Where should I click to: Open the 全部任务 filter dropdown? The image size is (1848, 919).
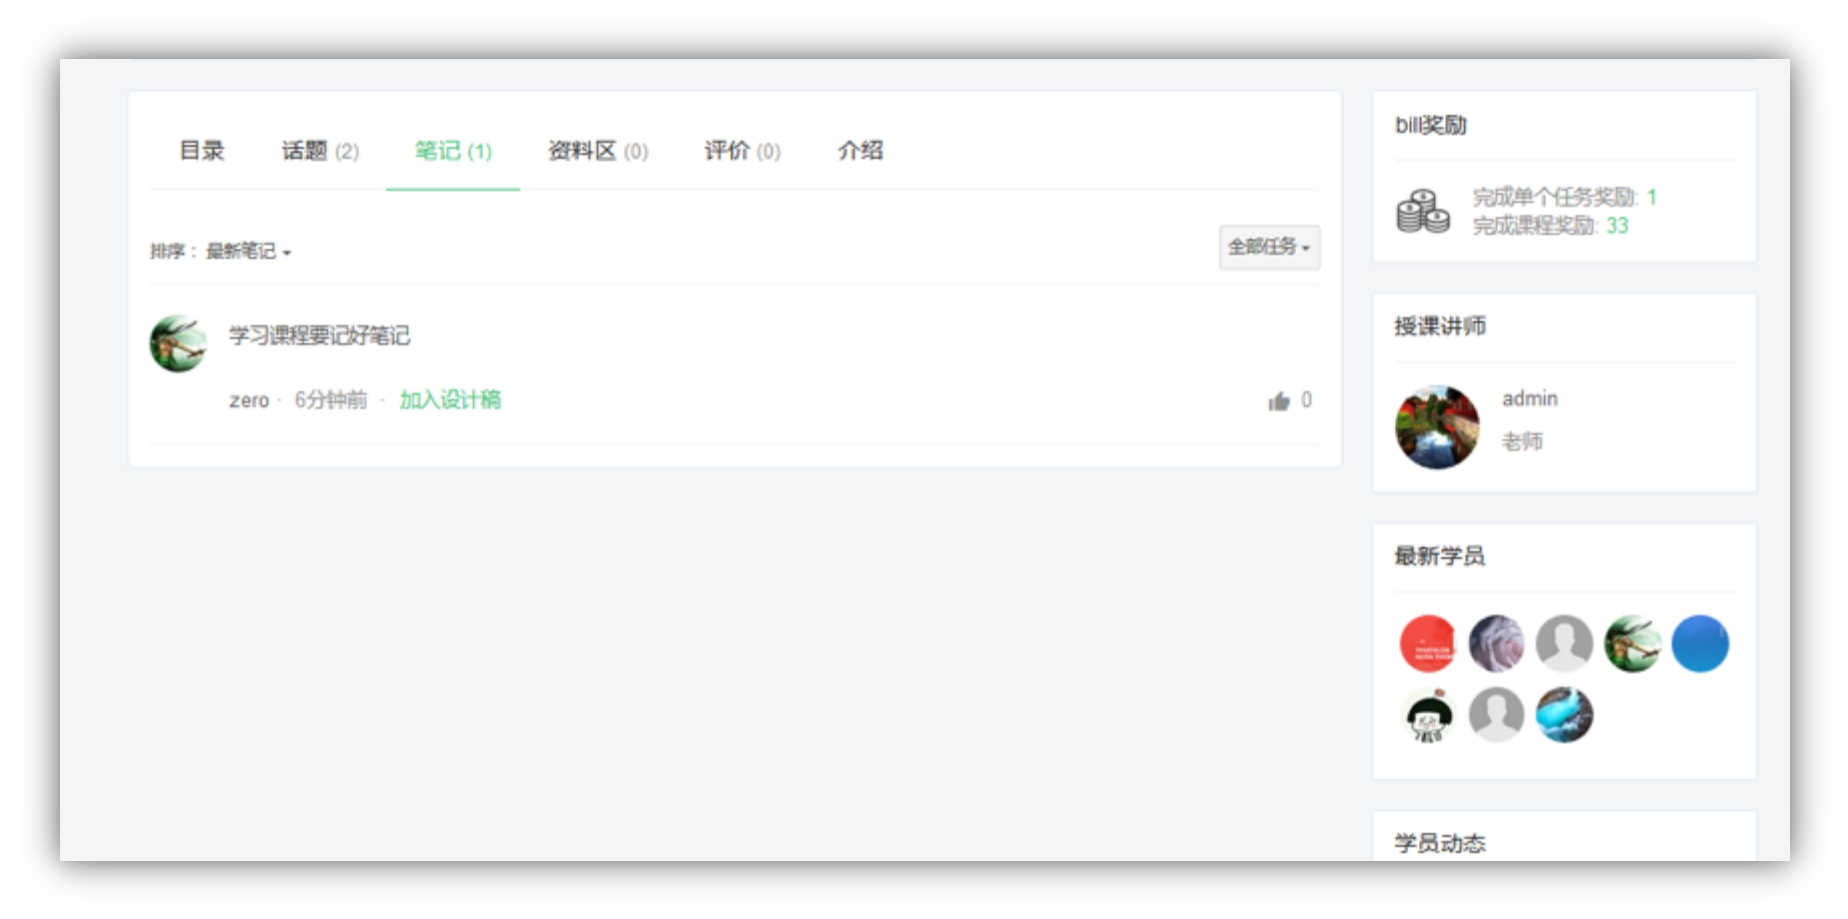(x=1268, y=248)
